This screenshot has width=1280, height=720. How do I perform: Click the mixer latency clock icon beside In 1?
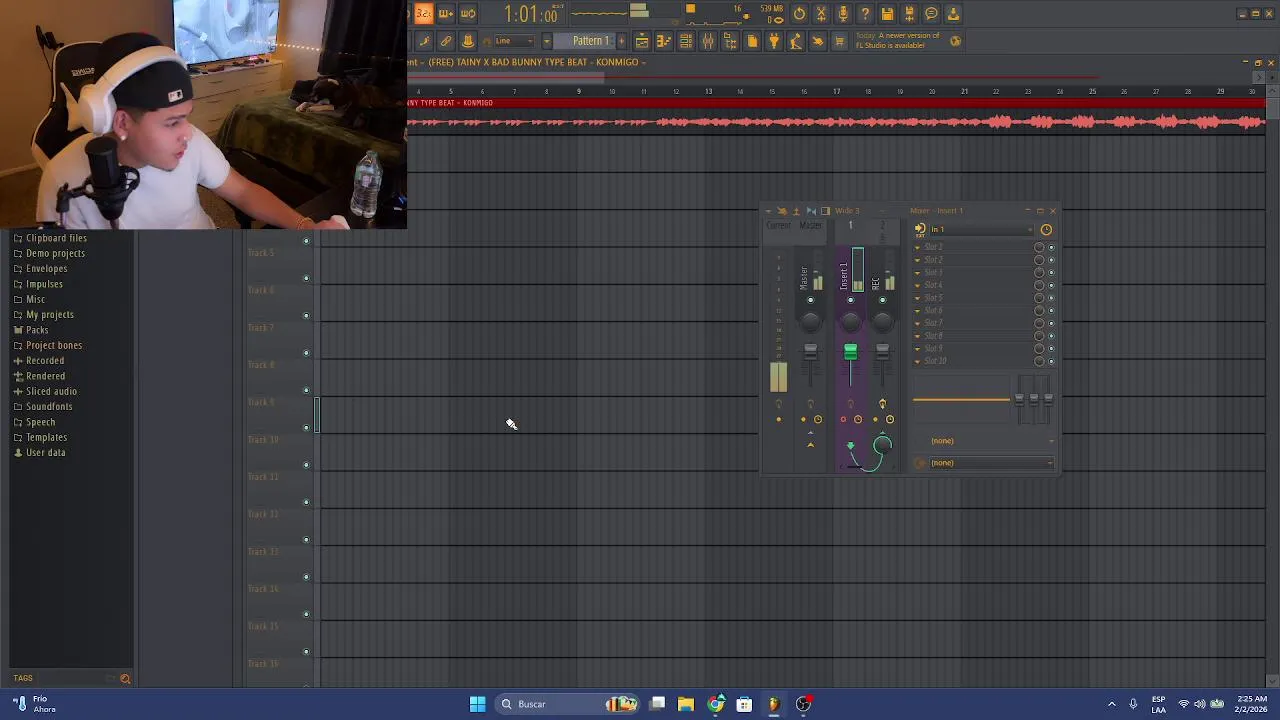click(1046, 229)
